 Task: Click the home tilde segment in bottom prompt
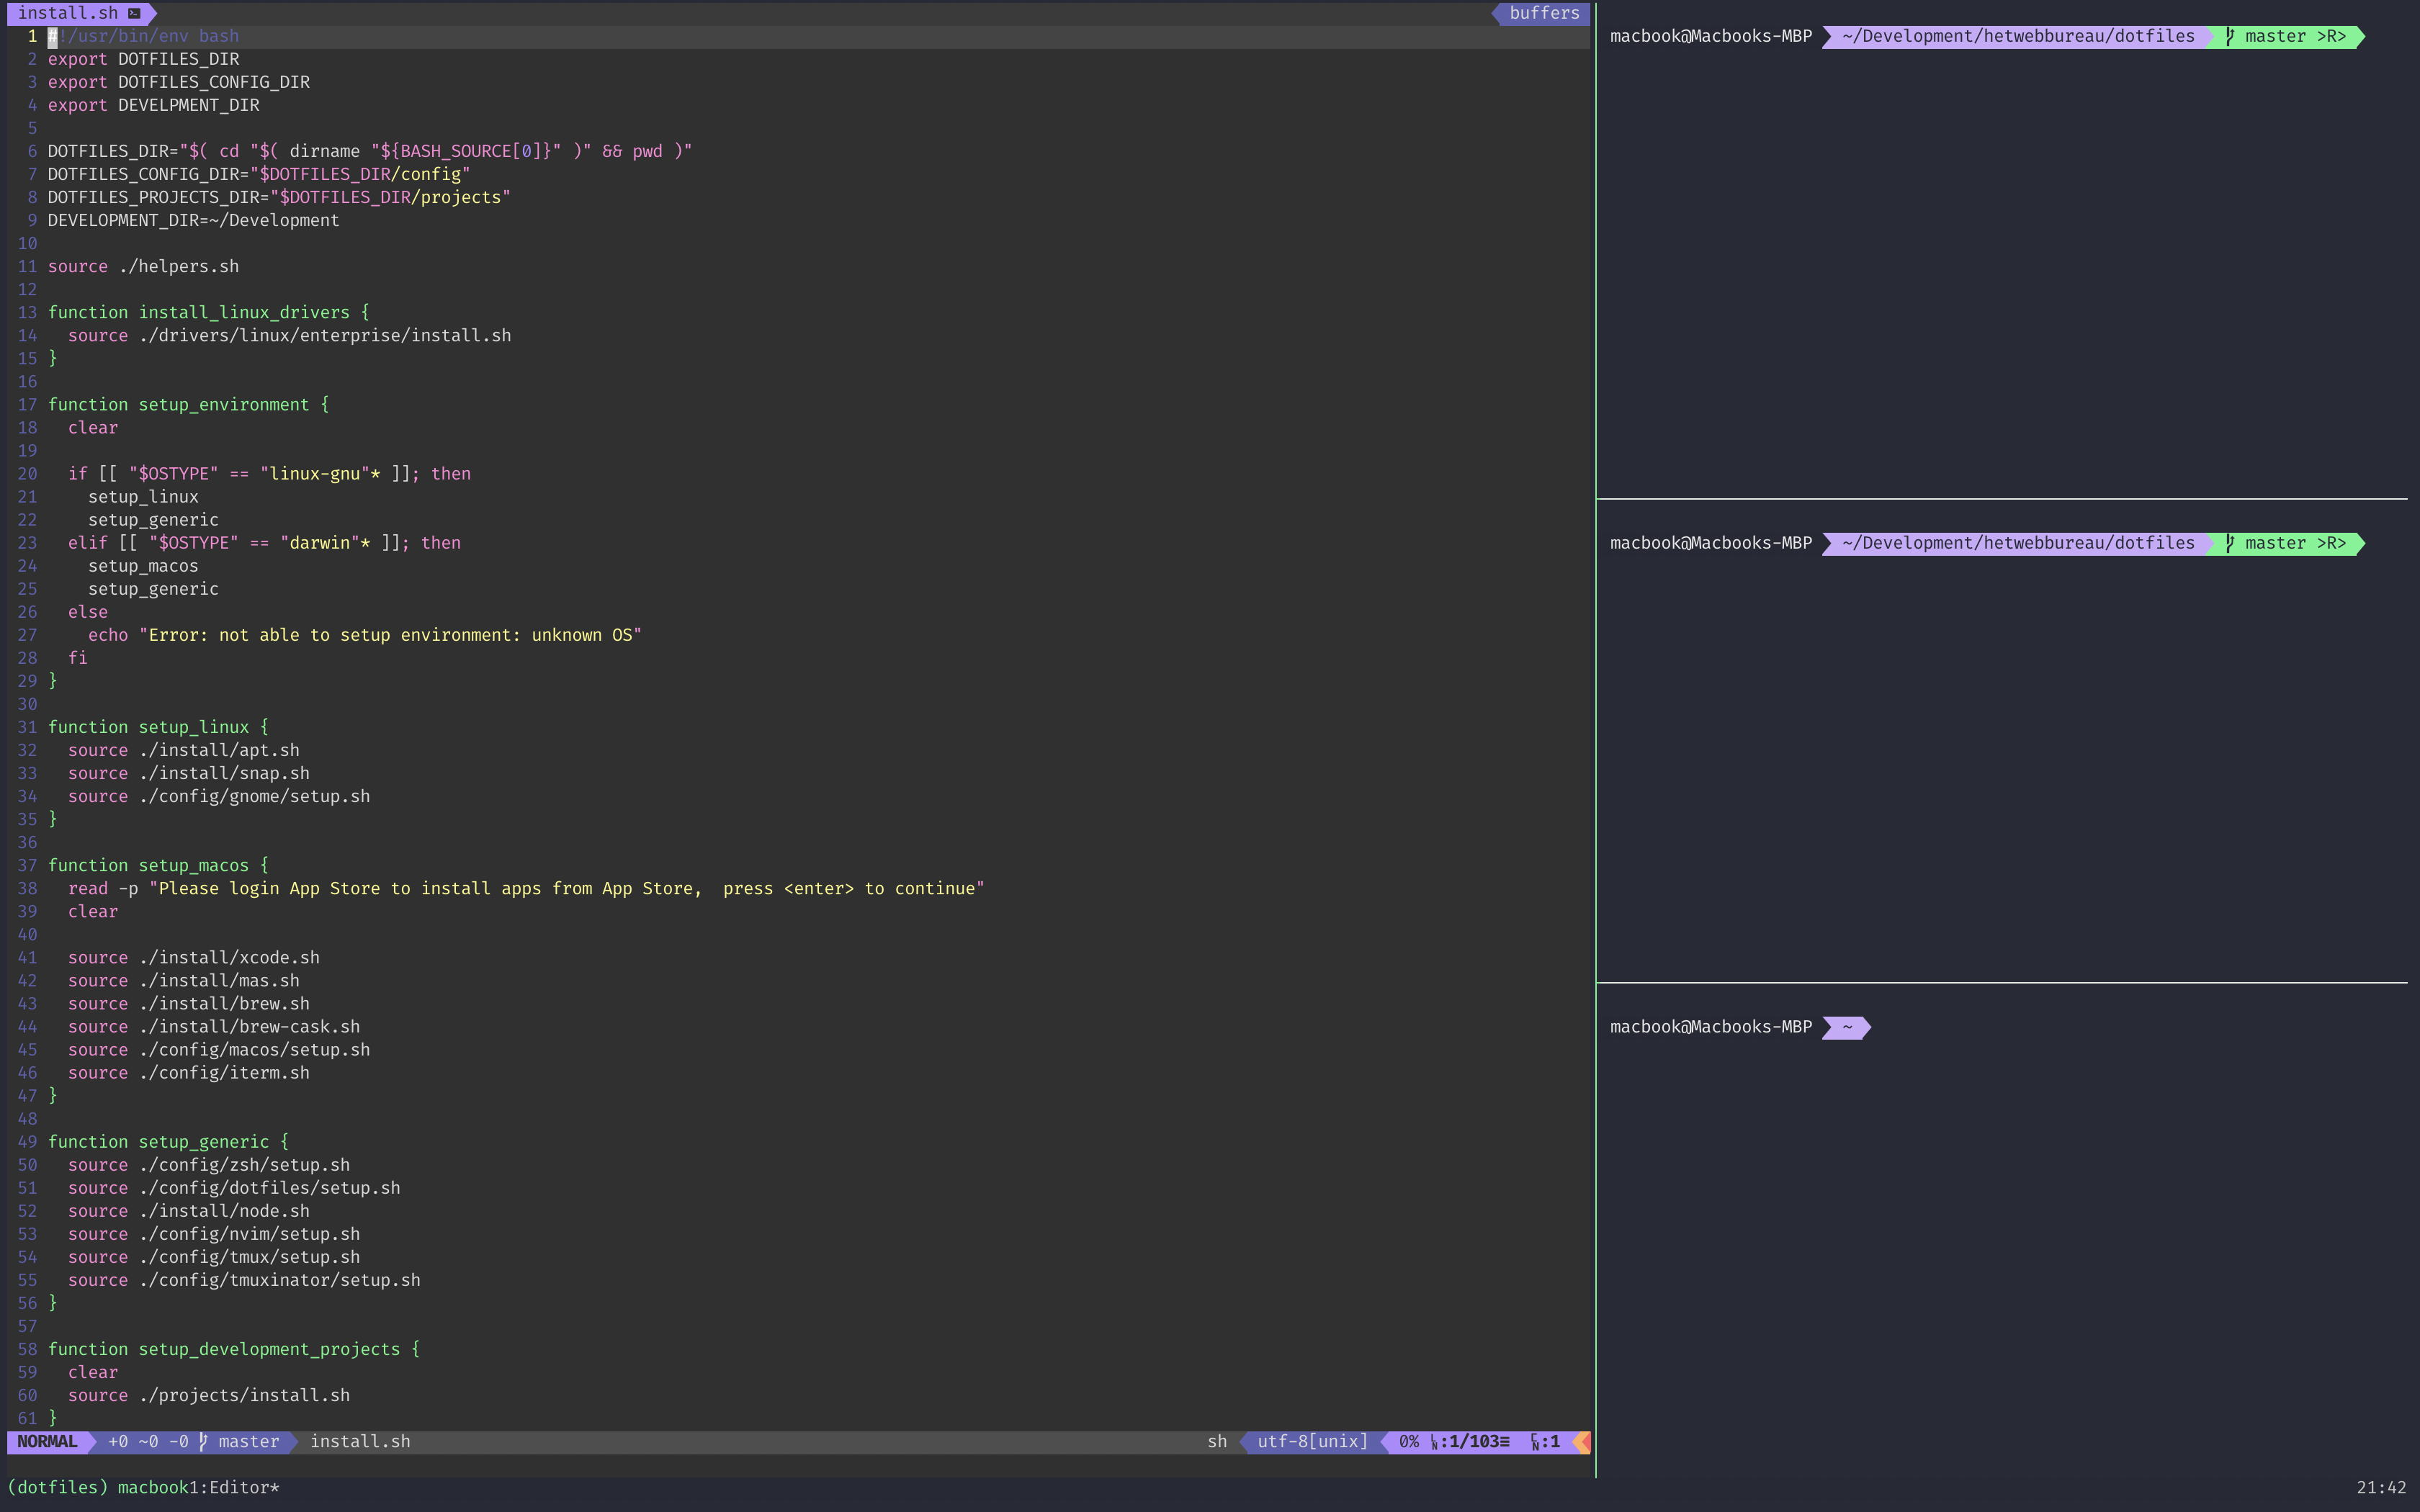1846,1027
